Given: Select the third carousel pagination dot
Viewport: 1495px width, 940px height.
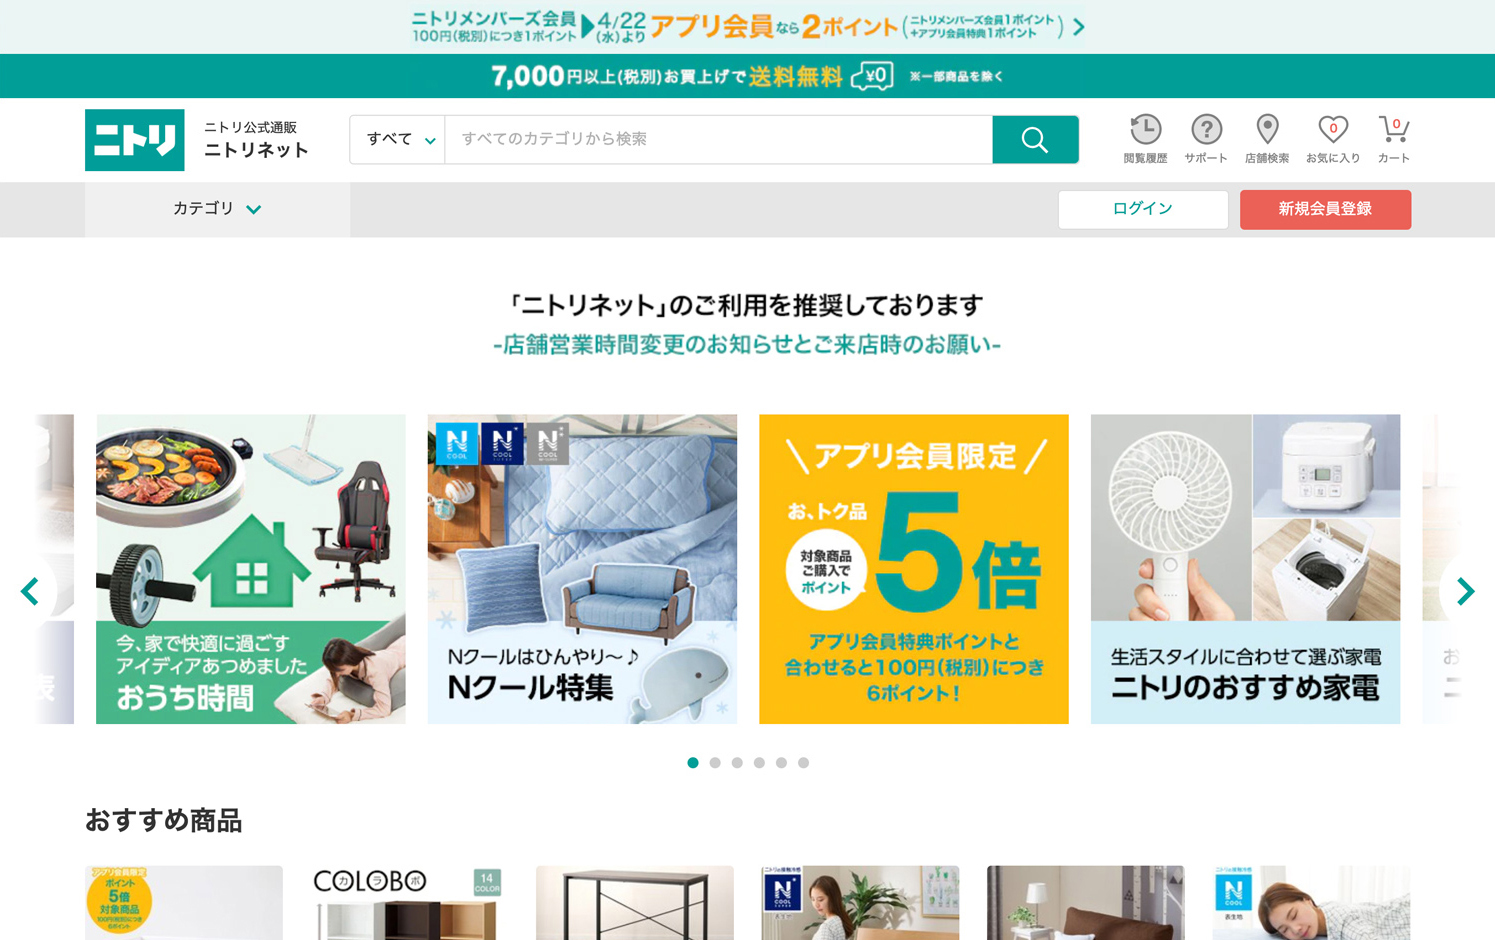Looking at the screenshot, I should pos(737,763).
